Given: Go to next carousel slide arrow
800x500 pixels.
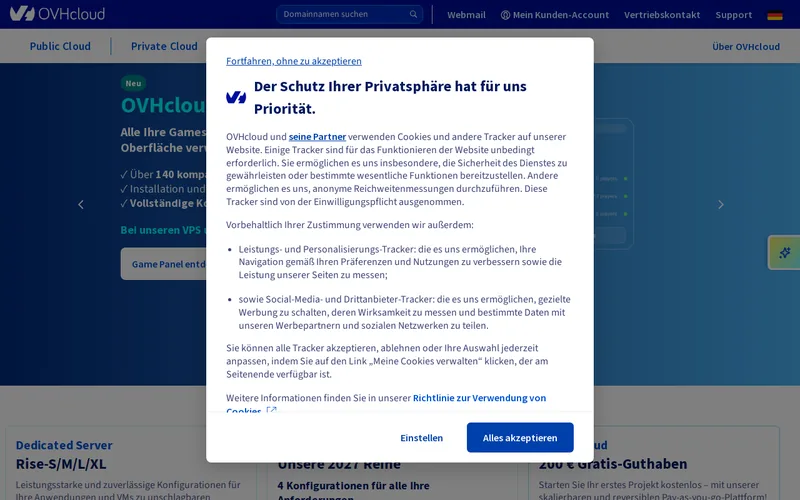Looking at the screenshot, I should pos(720,205).
